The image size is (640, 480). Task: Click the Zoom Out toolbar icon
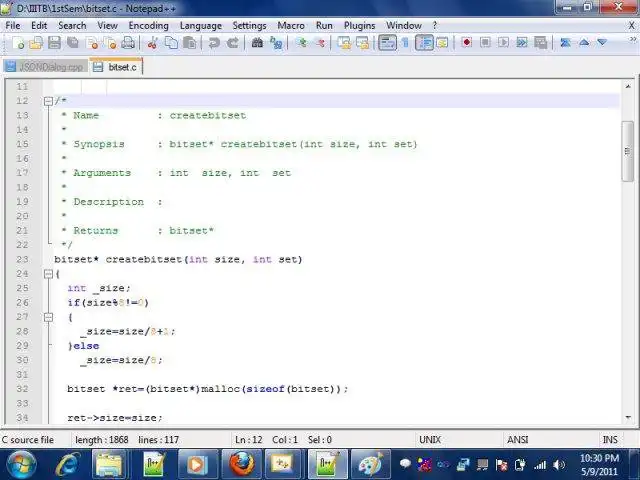(320, 42)
